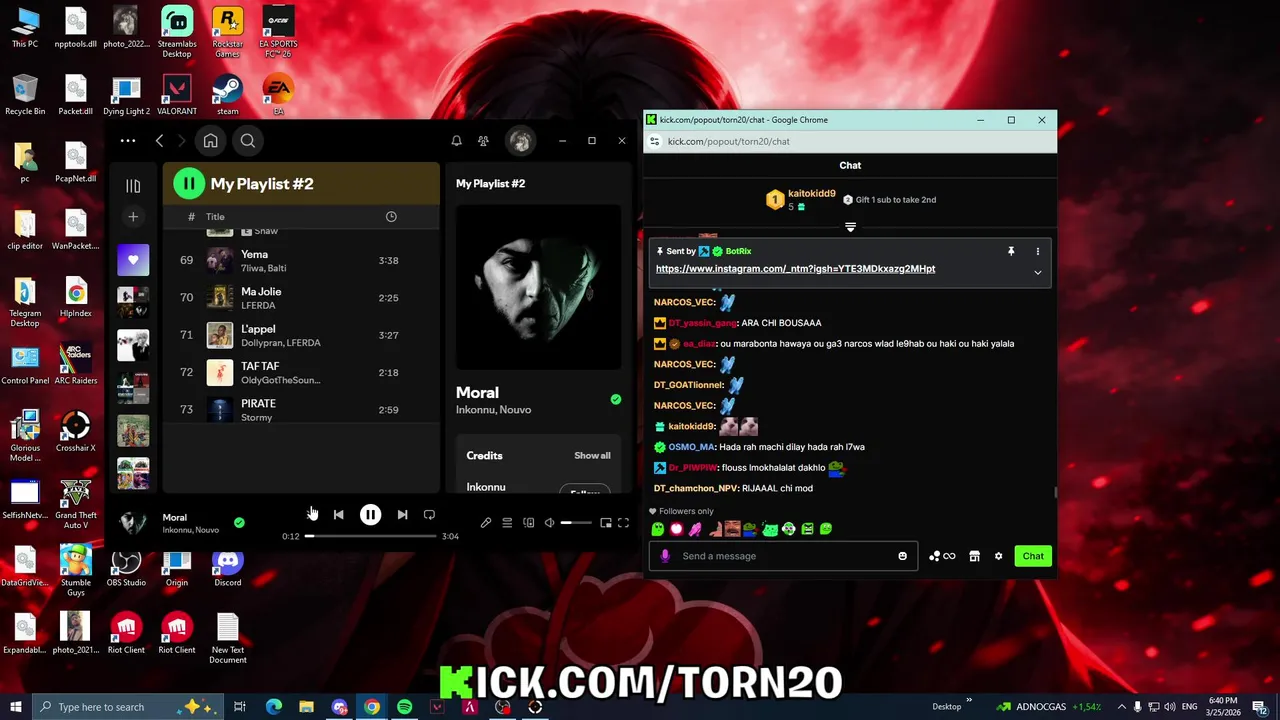
Task: Select the track PIRATE
Action: click(x=301, y=409)
